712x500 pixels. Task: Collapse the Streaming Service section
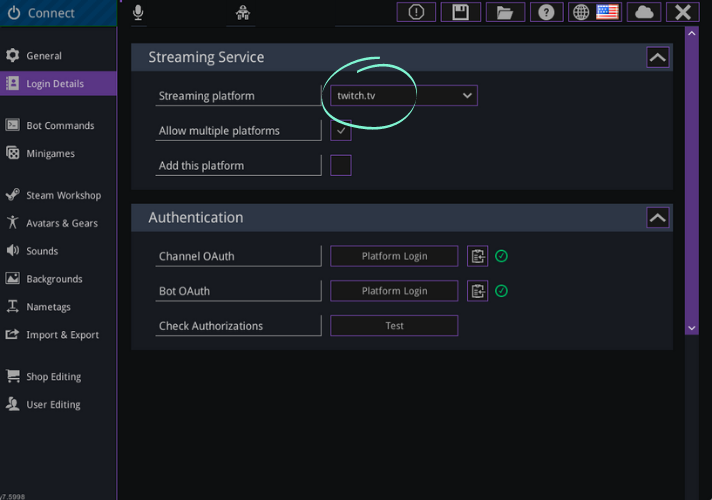pyautogui.click(x=658, y=58)
